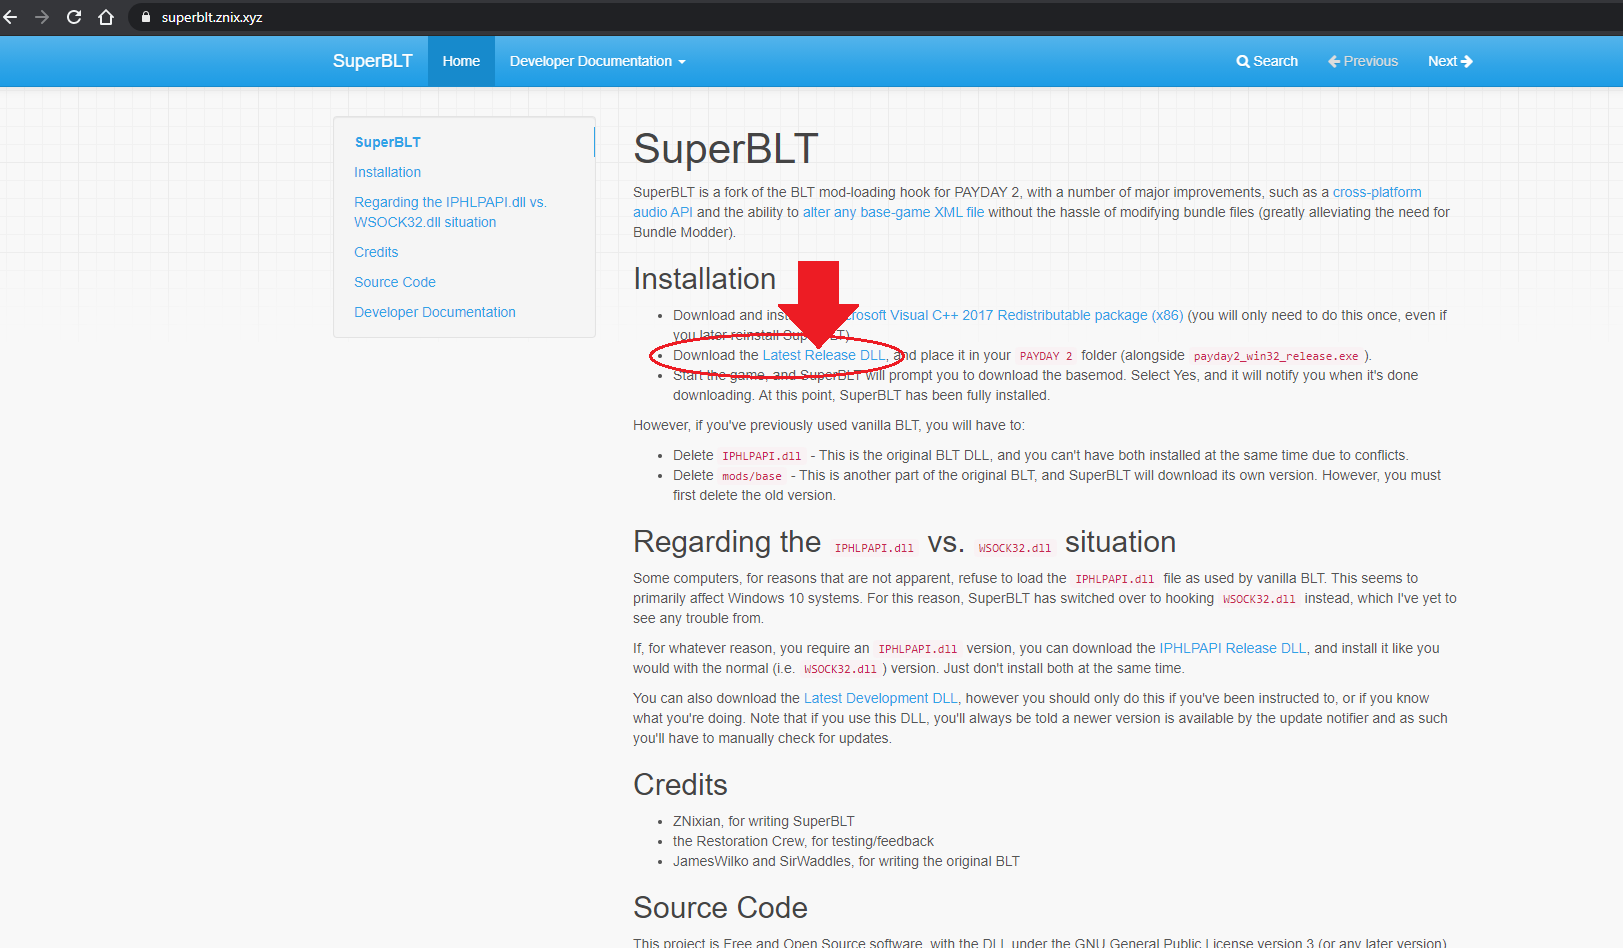Go to the Next page
This screenshot has height=948, width=1623.
coord(1450,61)
